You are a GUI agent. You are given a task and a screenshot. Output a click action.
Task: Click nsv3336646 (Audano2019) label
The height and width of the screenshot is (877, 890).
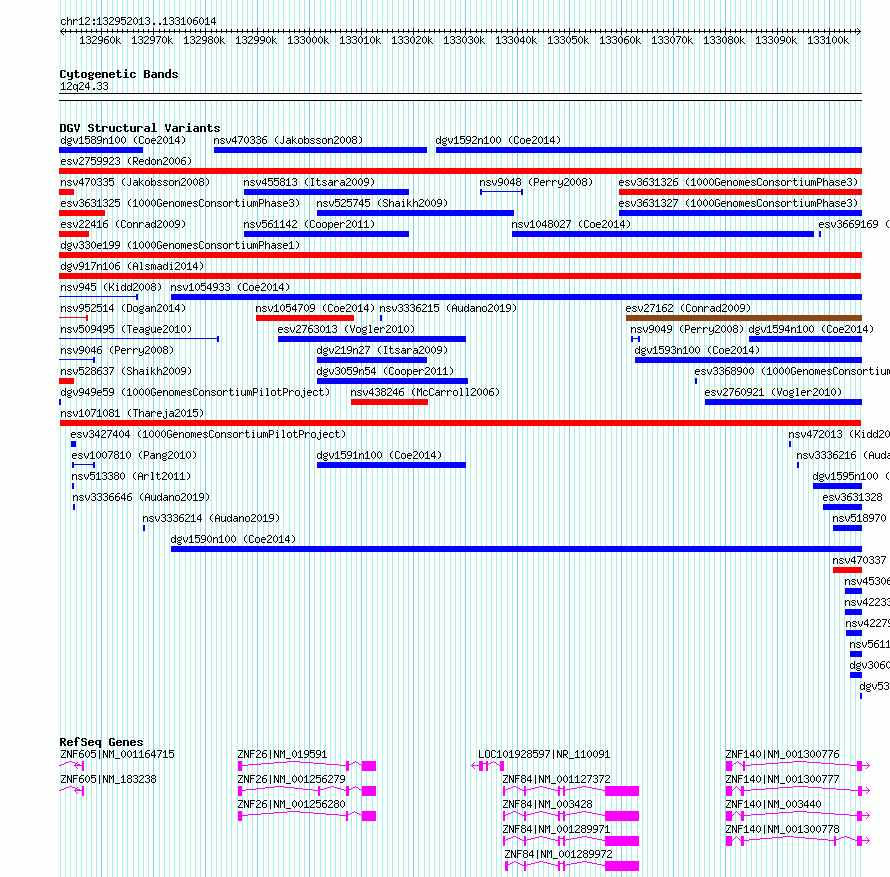coord(141,497)
